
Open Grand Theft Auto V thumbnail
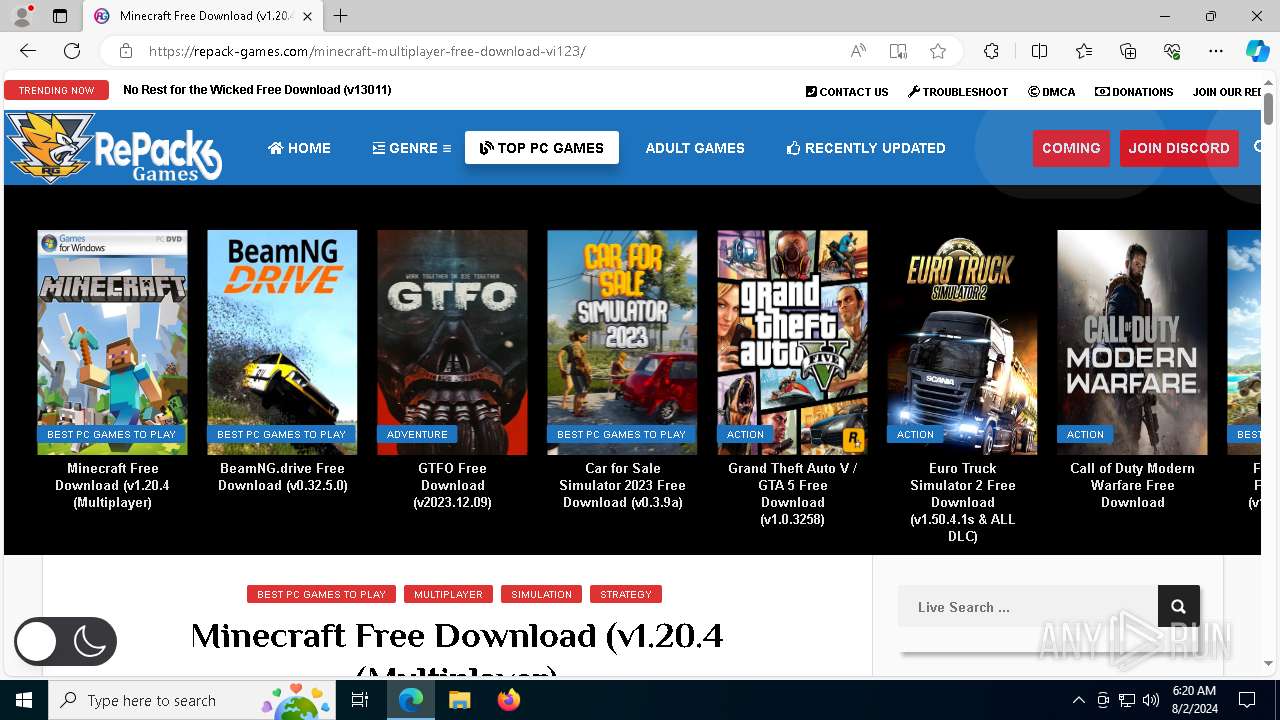point(792,342)
